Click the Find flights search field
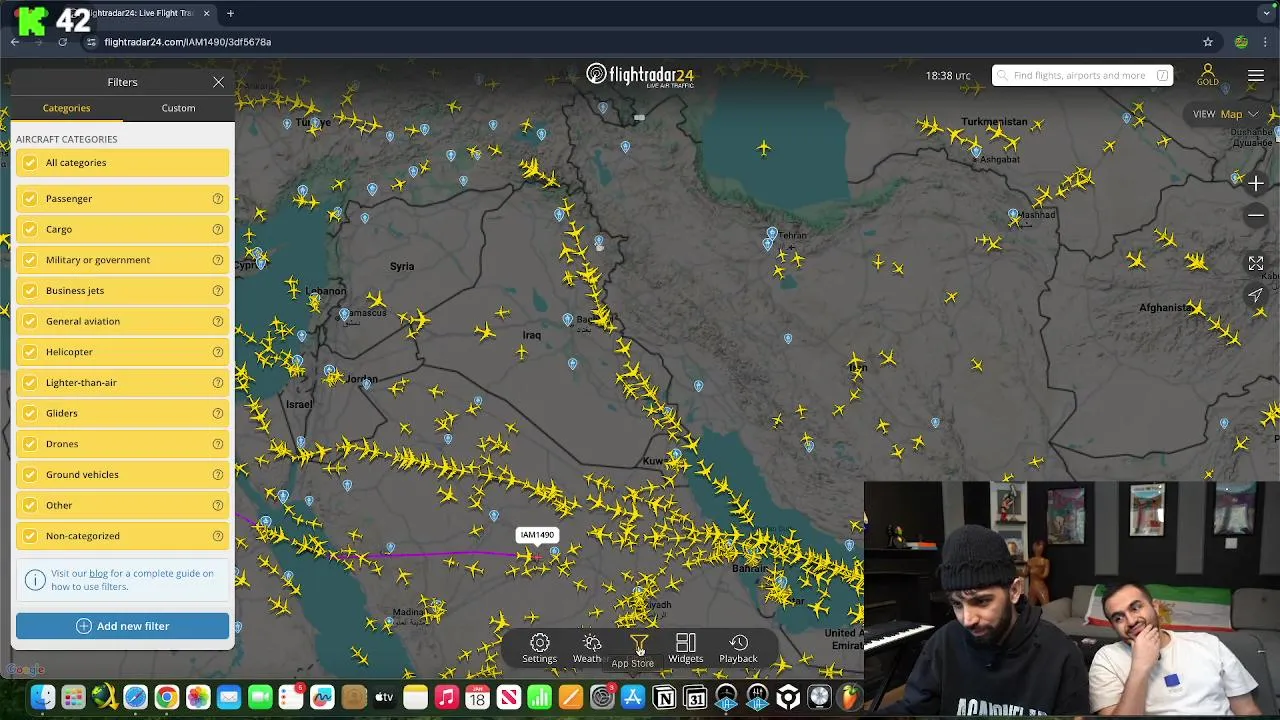The width and height of the screenshot is (1280, 720). tap(1082, 76)
